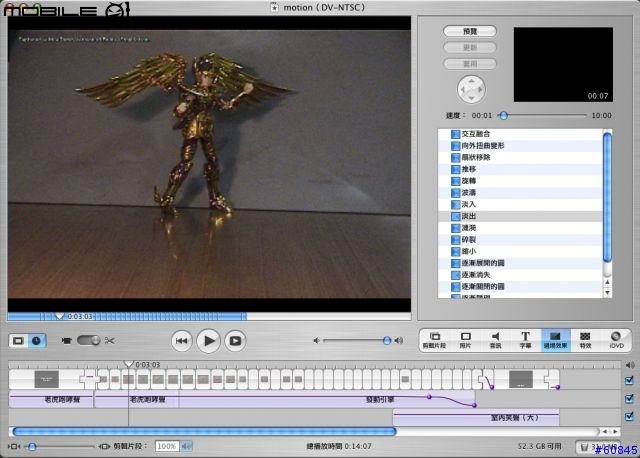
Task: Select the 室內笑聲（大）audio clip
Action: (x=476, y=418)
